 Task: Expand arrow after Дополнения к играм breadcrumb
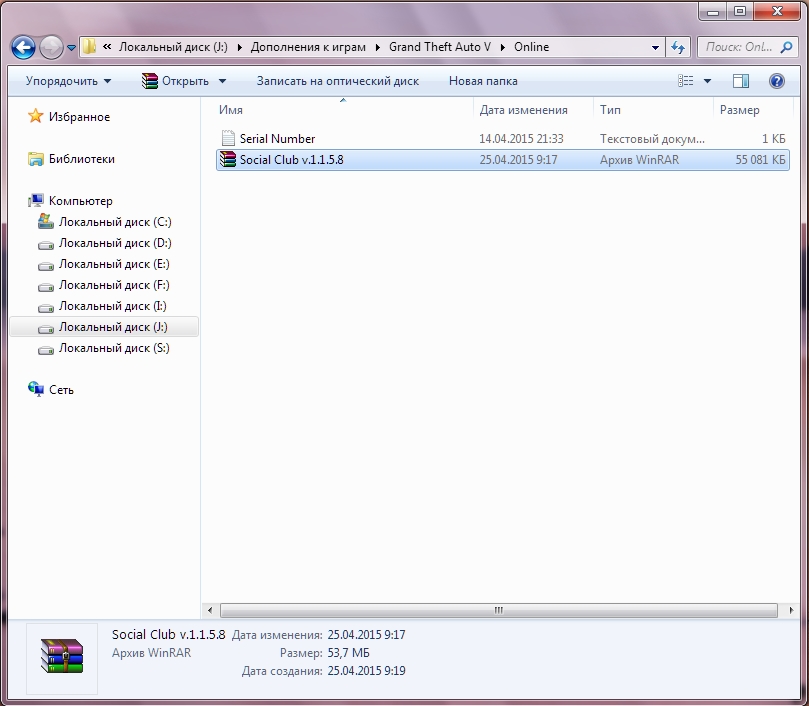pyautogui.click(x=378, y=47)
